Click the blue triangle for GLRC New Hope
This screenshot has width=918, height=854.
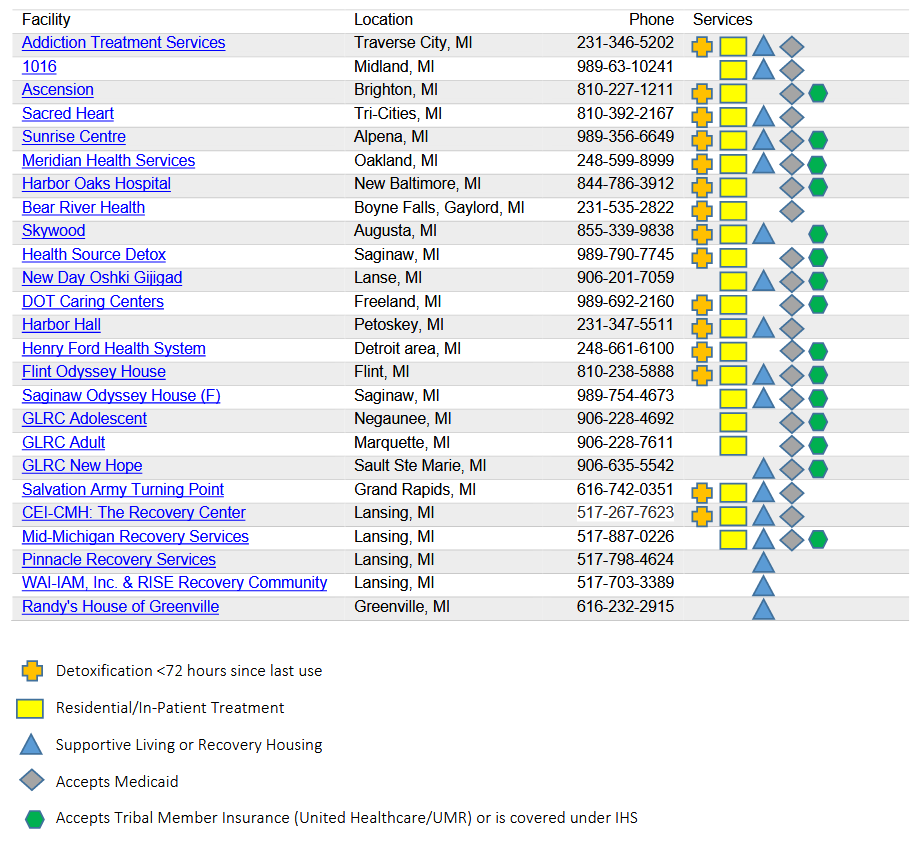[763, 469]
